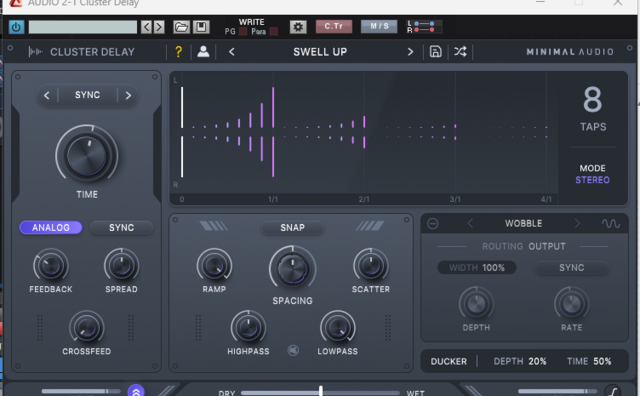Click the SPACING knob
The height and width of the screenshot is (396, 640).
click(x=292, y=269)
